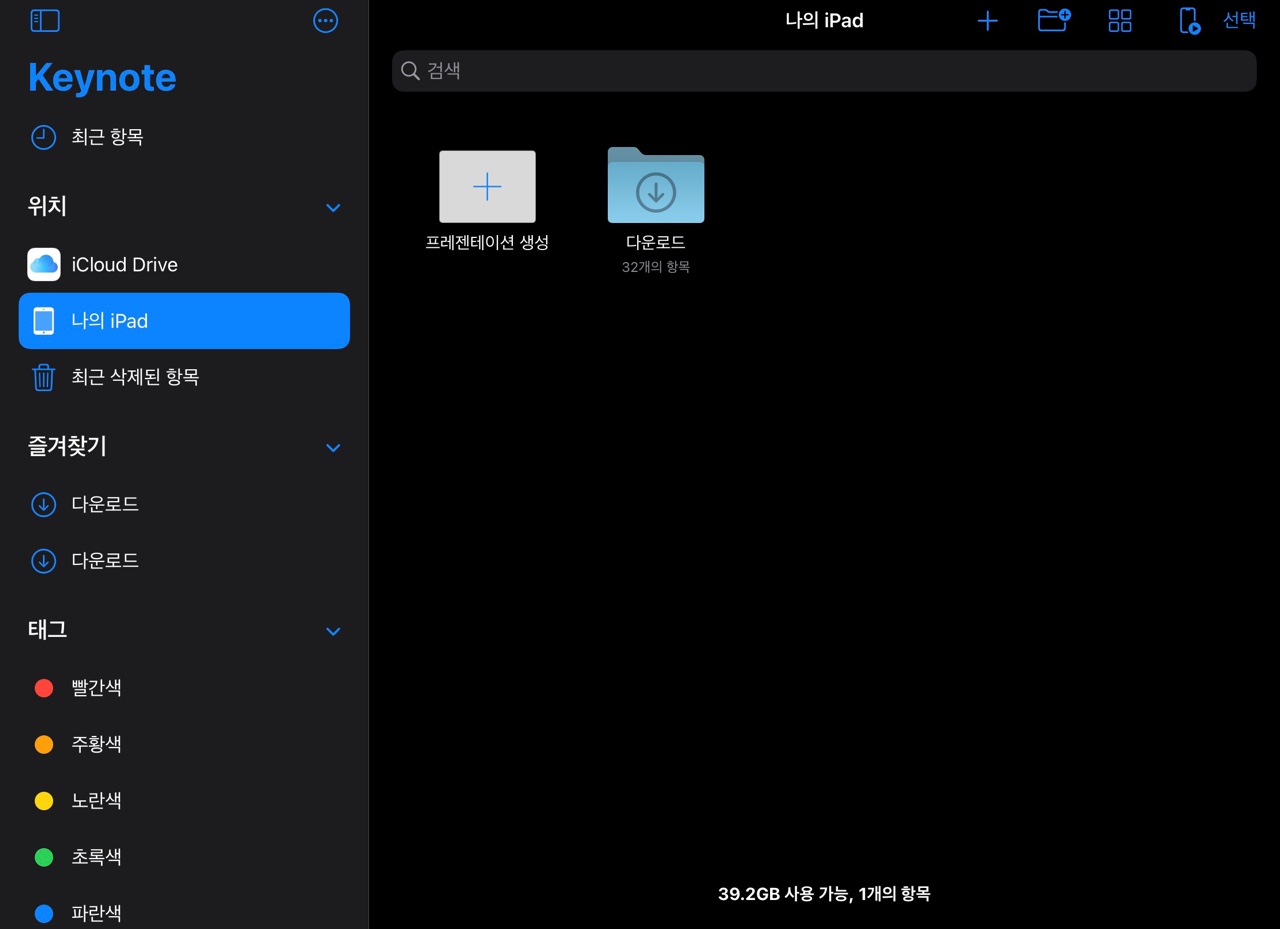The width and height of the screenshot is (1280, 929).
Task: Click the 32개의 항목 subtitle text
Action: coord(656,267)
